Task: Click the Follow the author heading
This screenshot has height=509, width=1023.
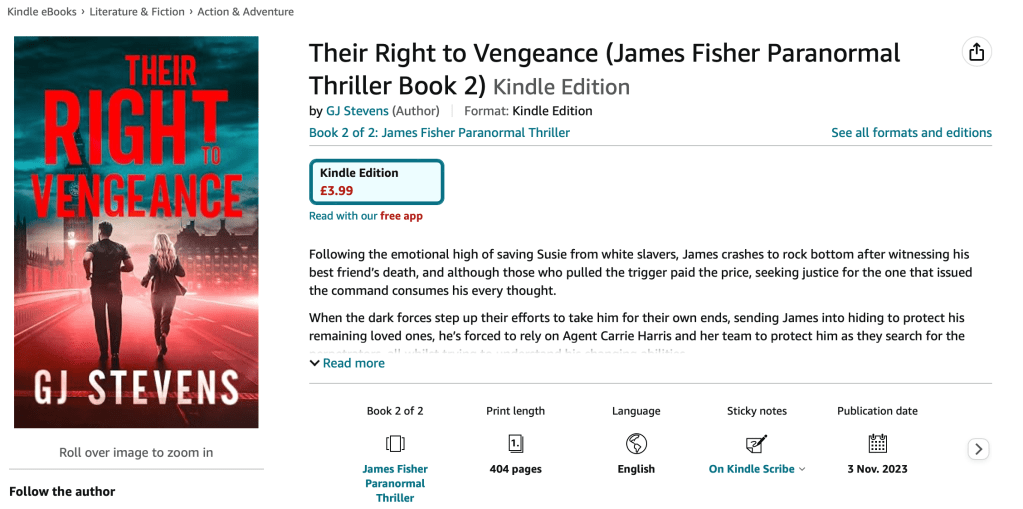Action: tap(62, 491)
